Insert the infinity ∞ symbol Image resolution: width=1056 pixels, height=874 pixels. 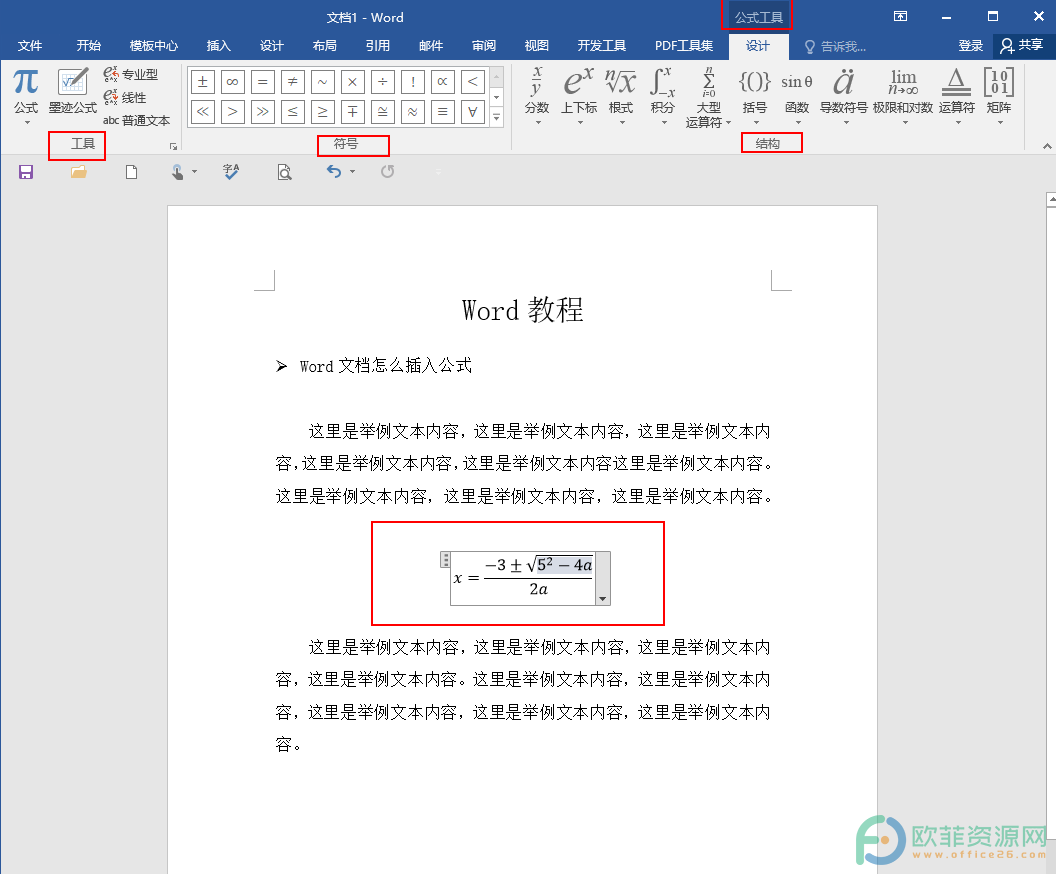pyautogui.click(x=232, y=82)
